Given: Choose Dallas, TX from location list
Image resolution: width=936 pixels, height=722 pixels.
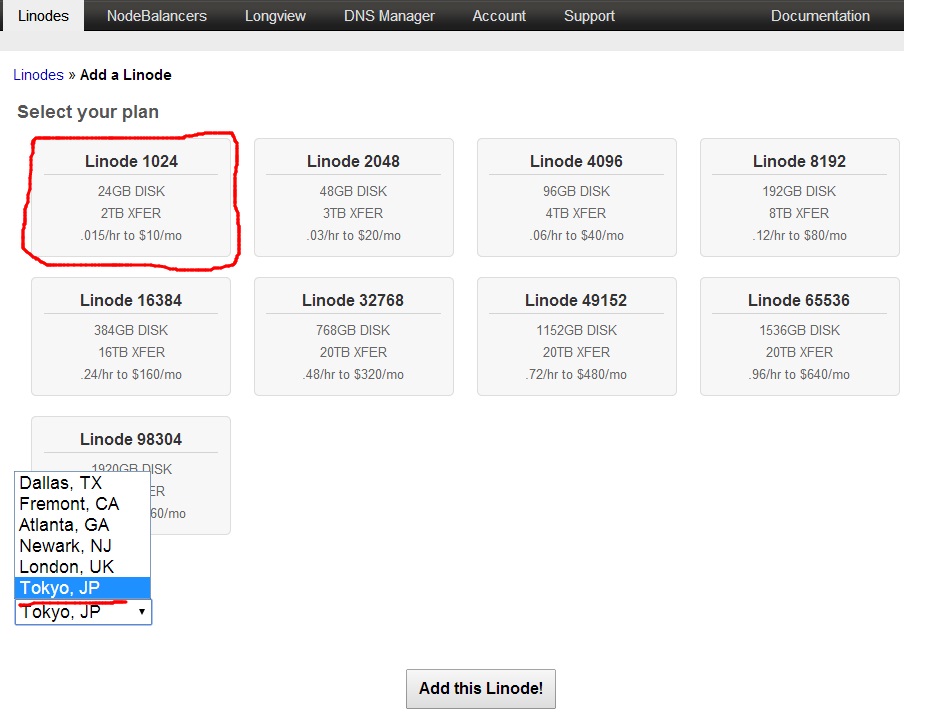Looking at the screenshot, I should (82, 483).
